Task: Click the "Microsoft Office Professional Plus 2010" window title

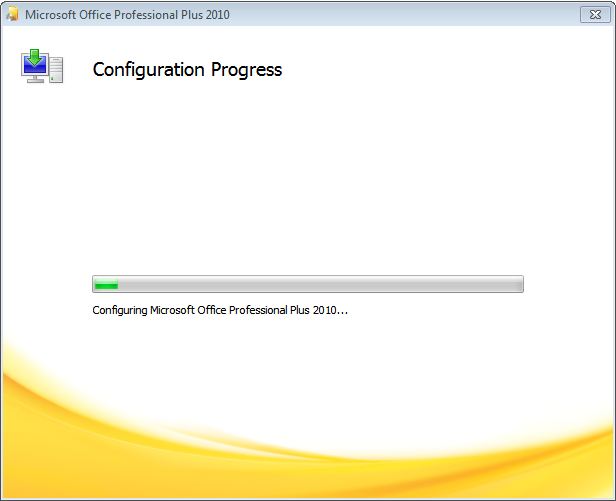Action: coord(127,15)
